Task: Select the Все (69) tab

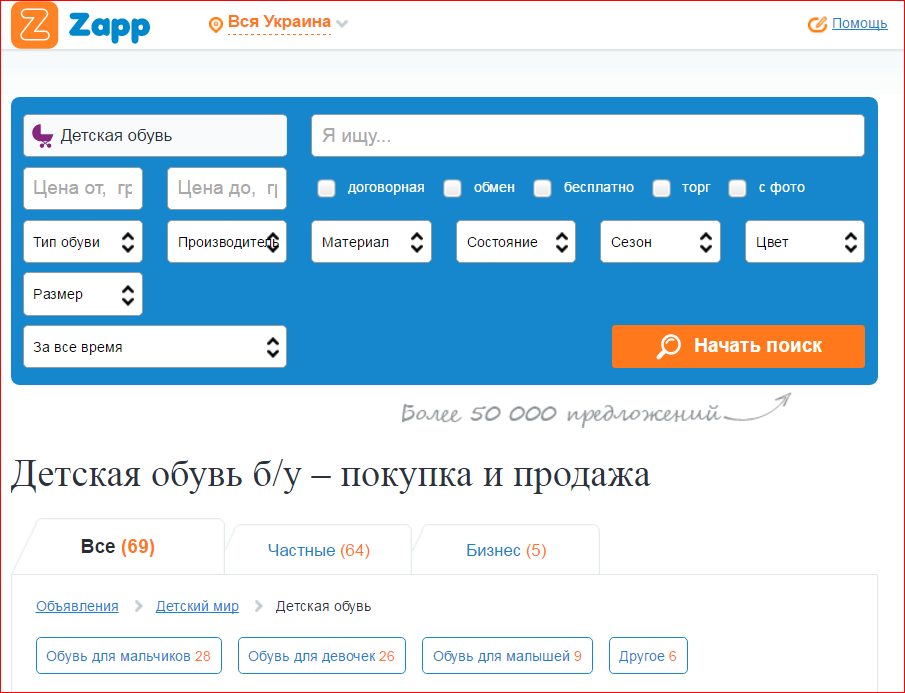Action: (118, 546)
